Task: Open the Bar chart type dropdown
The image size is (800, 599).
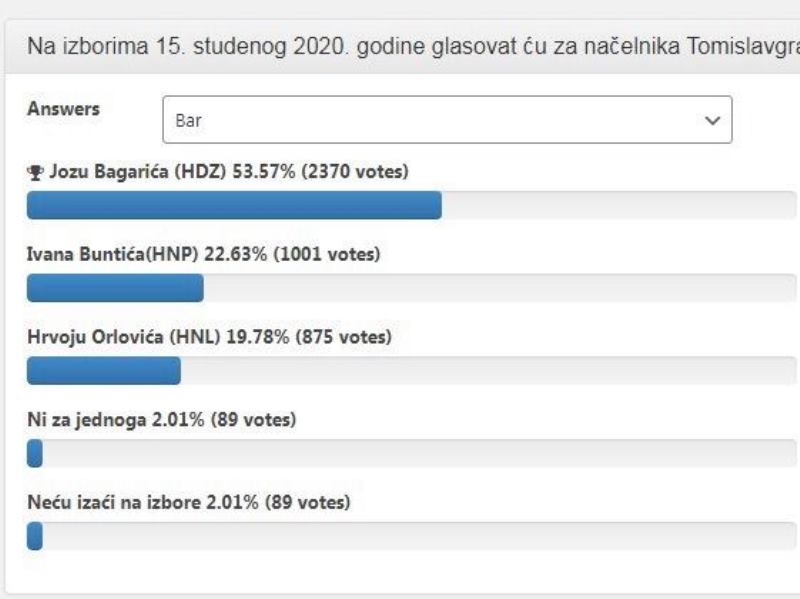Action: tap(447, 119)
